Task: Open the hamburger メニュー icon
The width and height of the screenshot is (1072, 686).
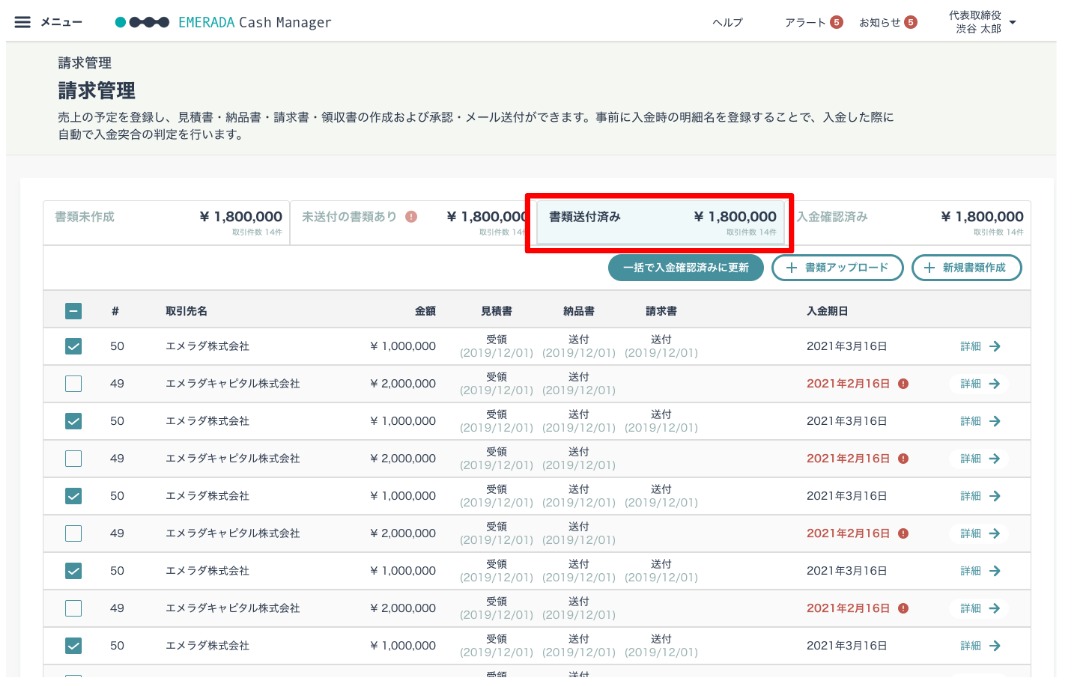Action: coord(23,22)
